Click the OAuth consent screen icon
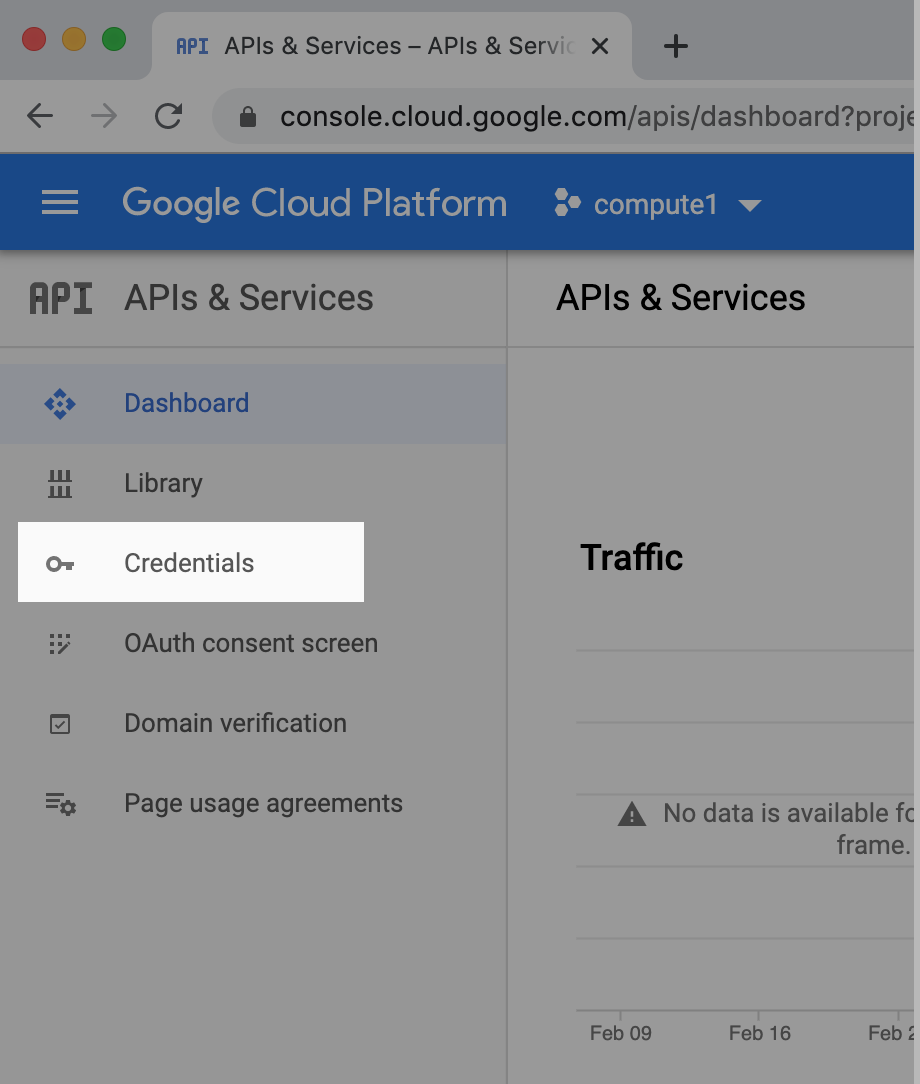The height and width of the screenshot is (1084, 920). tap(60, 644)
